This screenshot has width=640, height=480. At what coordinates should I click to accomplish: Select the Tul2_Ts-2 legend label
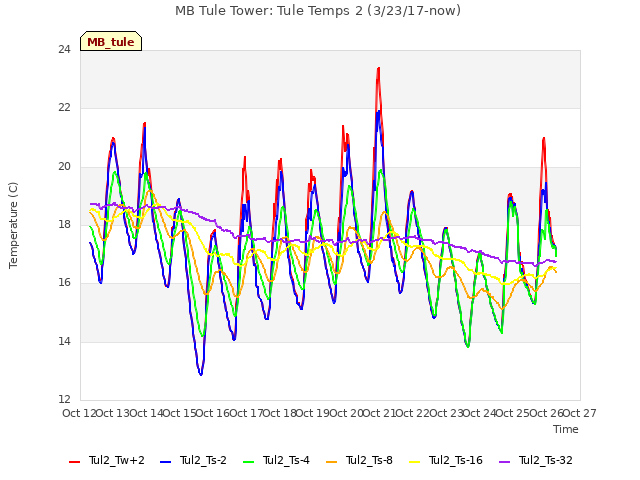pos(203,460)
